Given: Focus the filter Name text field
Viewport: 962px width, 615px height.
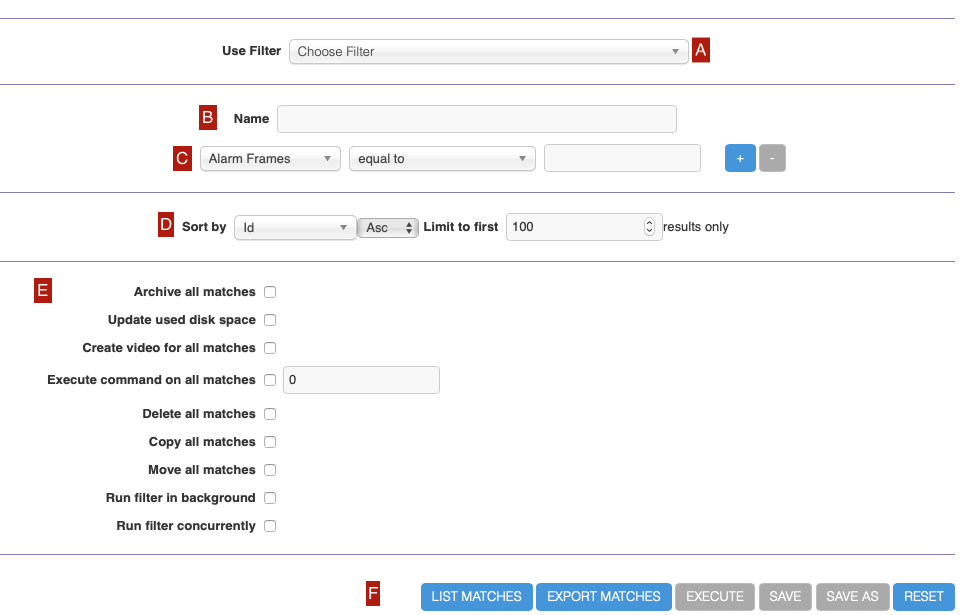Looking at the screenshot, I should (x=477, y=119).
